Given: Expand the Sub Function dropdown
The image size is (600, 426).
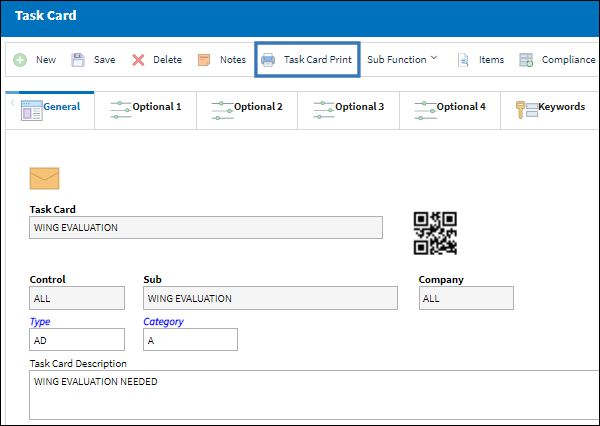Looking at the screenshot, I should pos(402,60).
